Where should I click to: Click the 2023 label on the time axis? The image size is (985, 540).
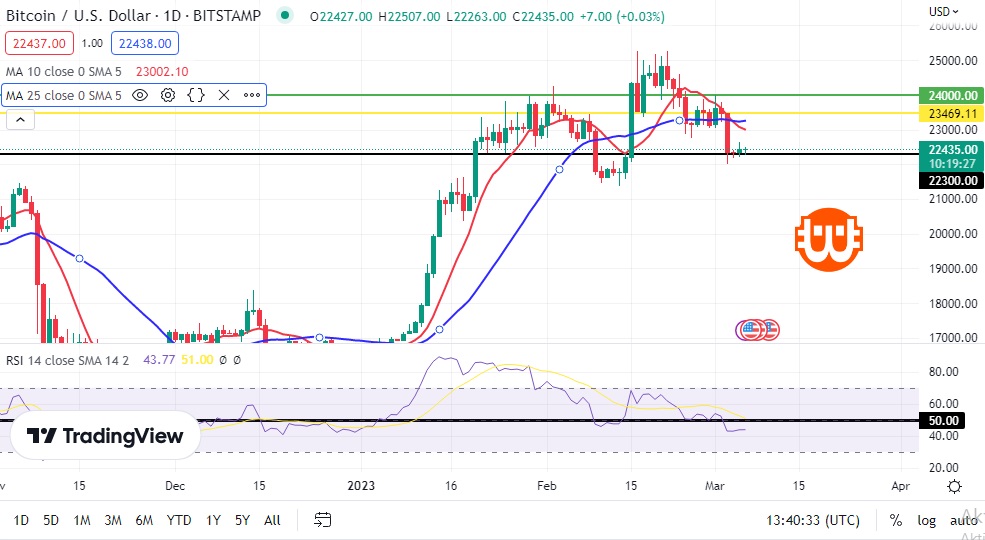[x=361, y=486]
